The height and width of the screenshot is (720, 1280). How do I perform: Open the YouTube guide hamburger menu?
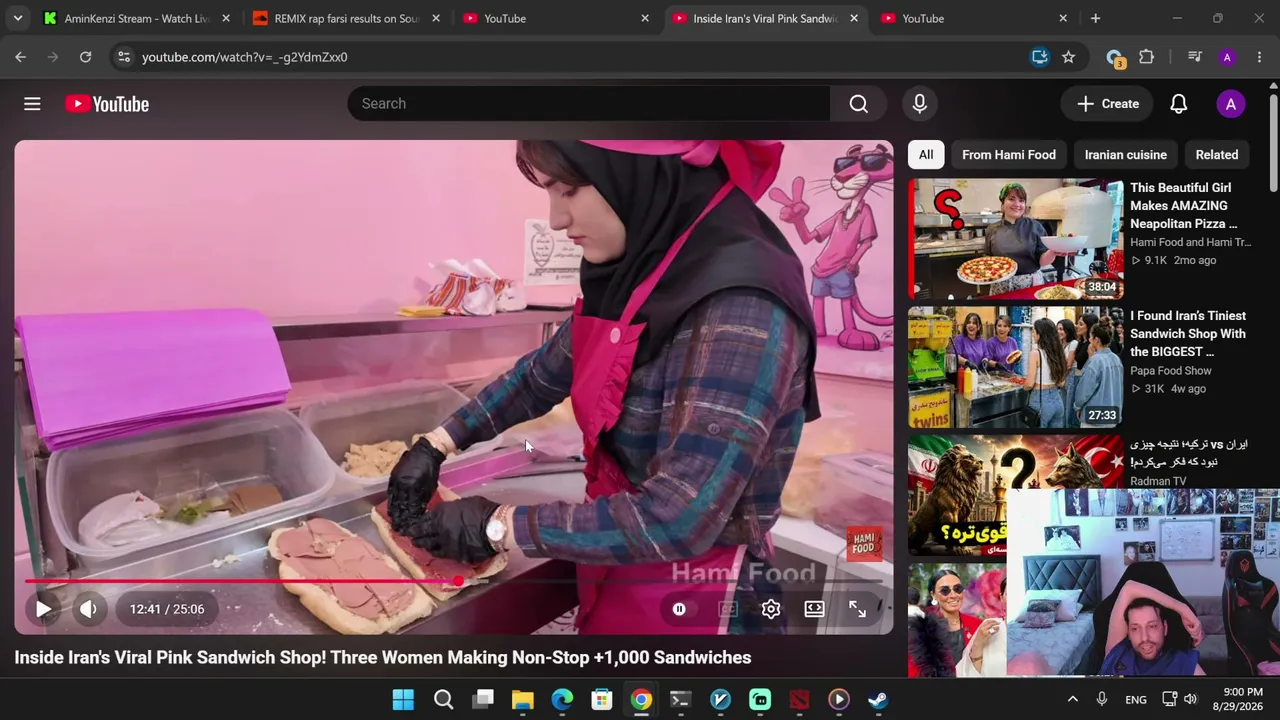pyautogui.click(x=32, y=104)
